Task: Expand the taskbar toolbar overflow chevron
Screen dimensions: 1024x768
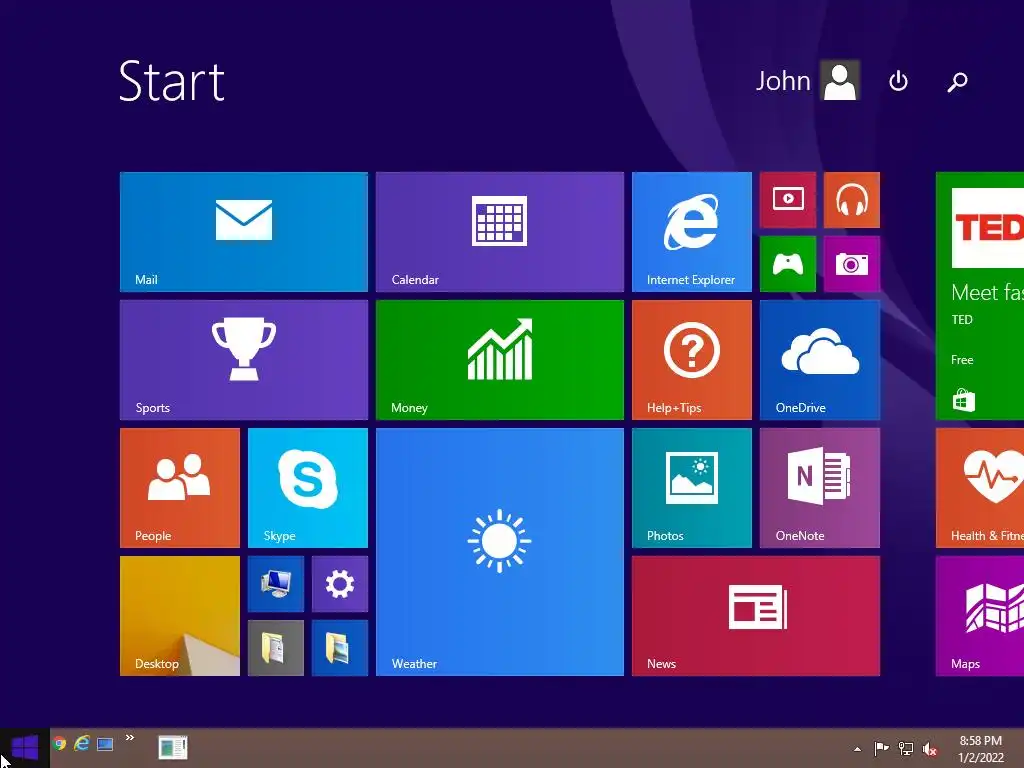Action: click(130, 737)
